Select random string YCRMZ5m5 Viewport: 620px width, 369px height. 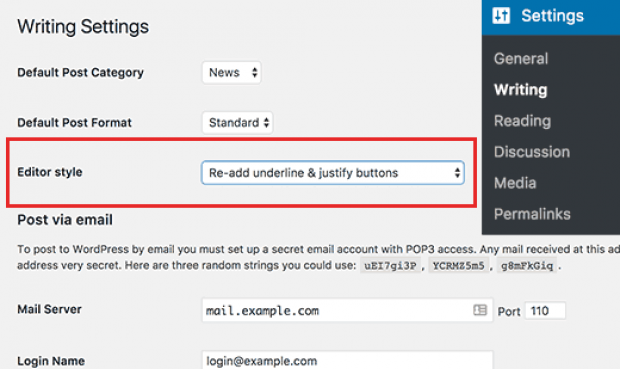tap(458, 265)
